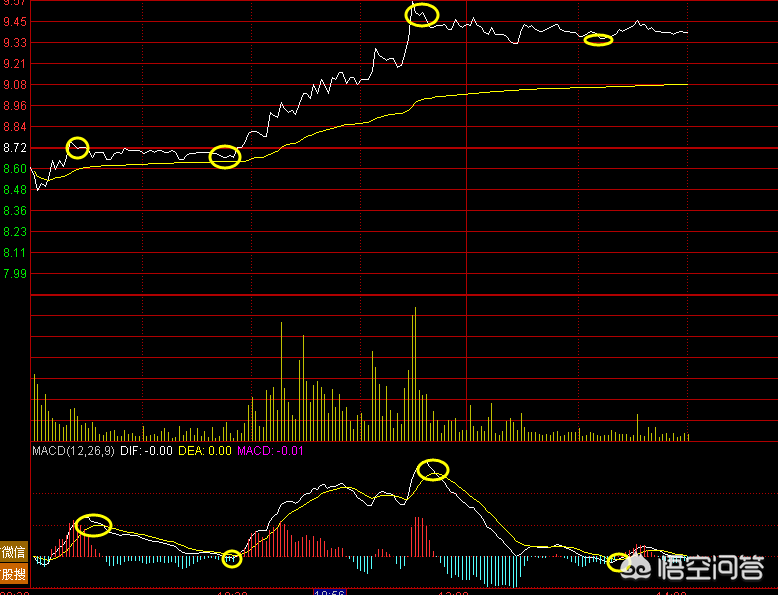Click the white 8.72 price axis label

click(x=15, y=148)
